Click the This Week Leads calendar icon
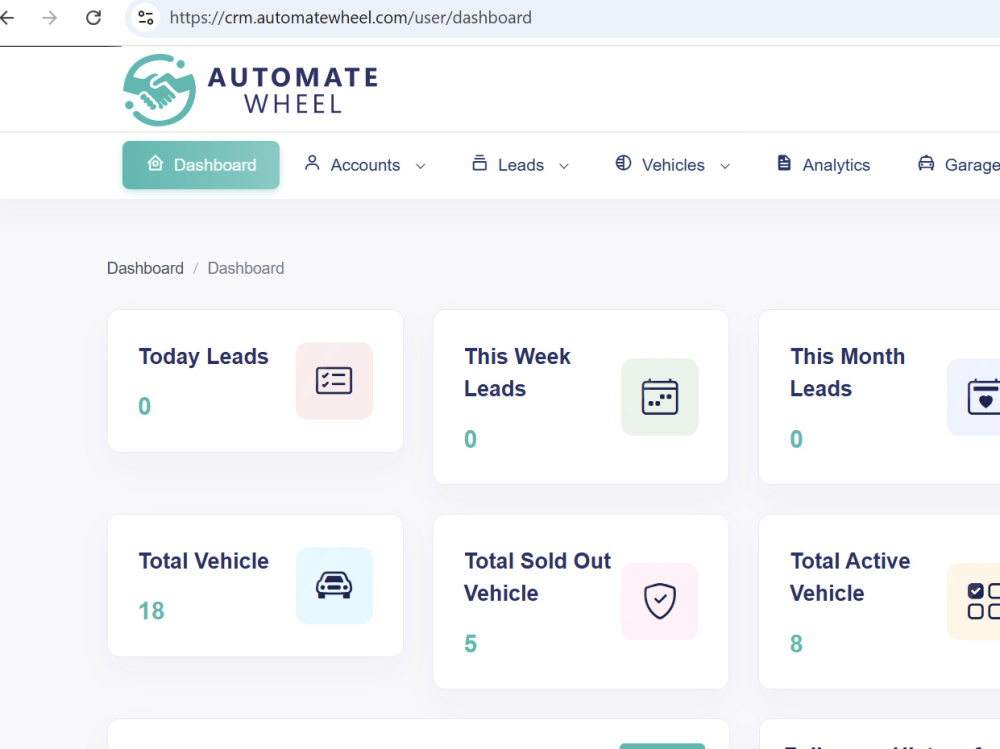The image size is (1000, 749). (660, 397)
